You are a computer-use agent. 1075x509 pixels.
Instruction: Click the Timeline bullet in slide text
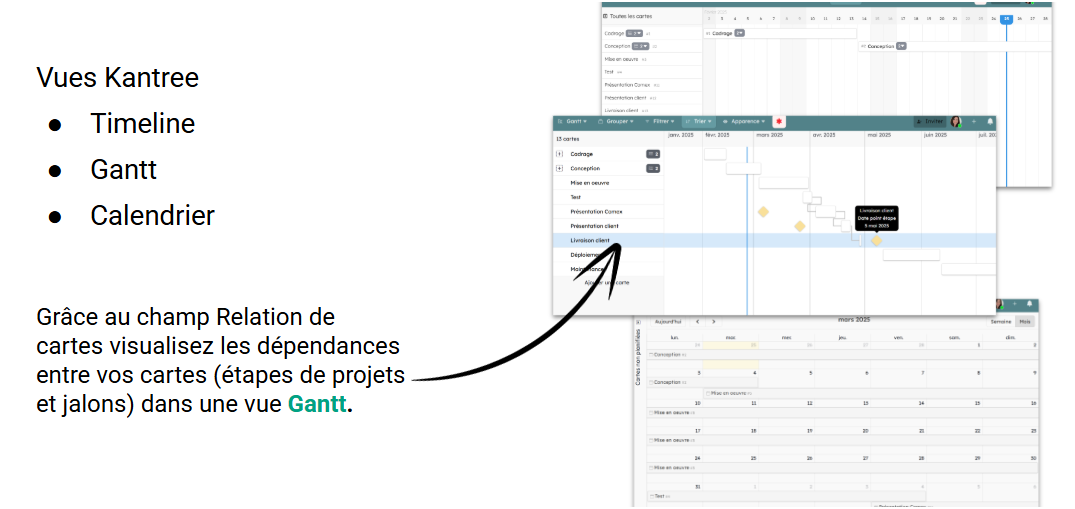[143, 123]
